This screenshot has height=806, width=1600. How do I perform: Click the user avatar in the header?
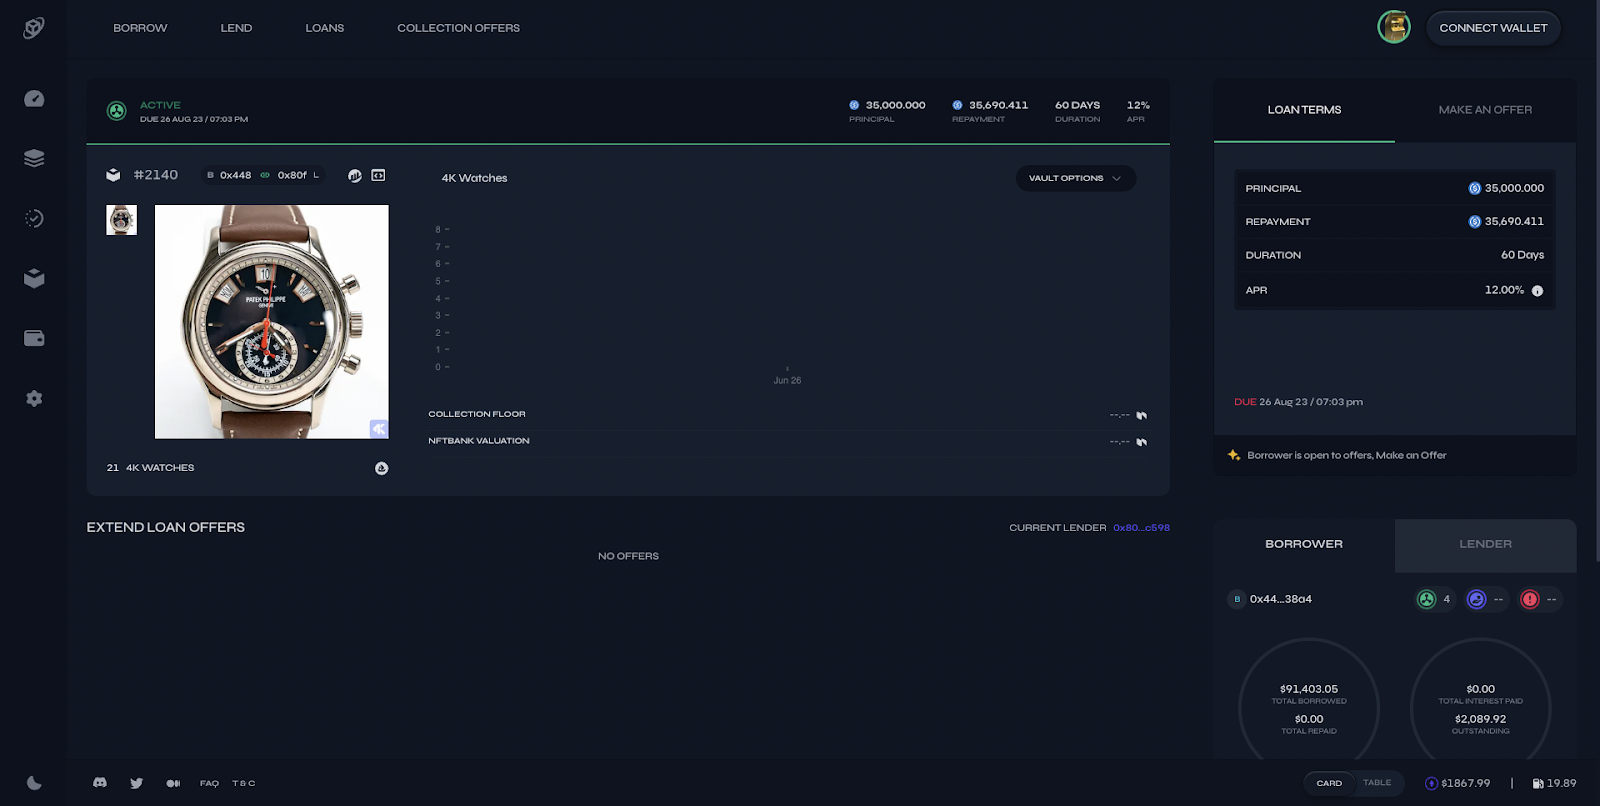(x=1394, y=27)
